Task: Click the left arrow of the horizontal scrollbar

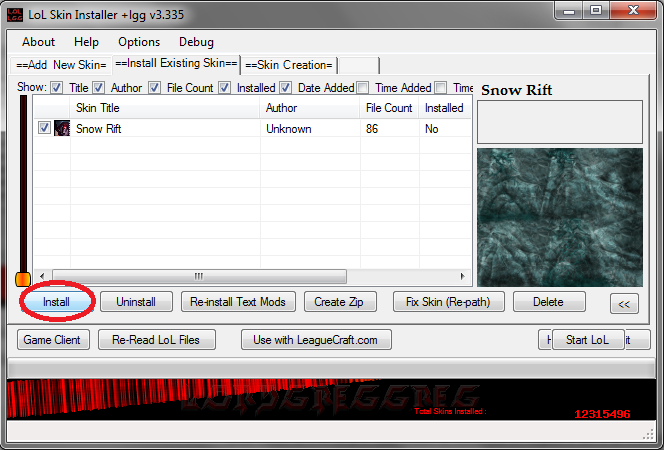Action: (42, 276)
